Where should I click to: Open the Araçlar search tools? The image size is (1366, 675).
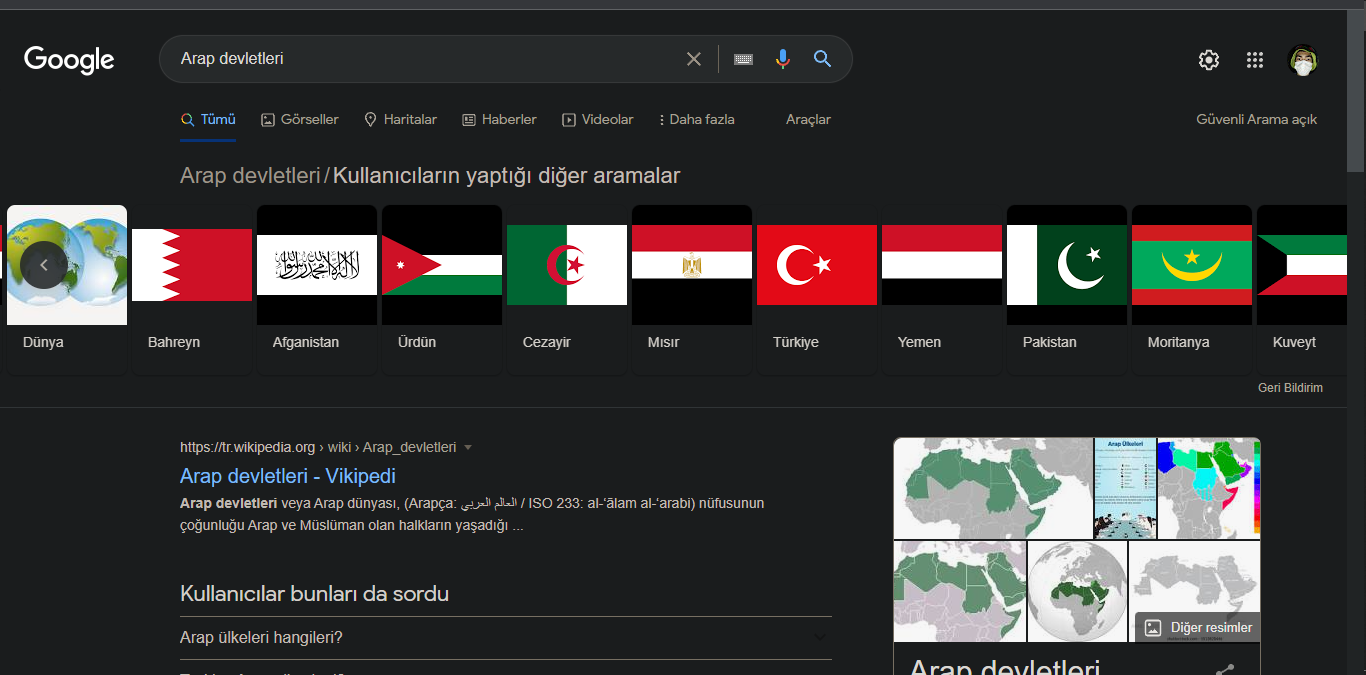click(x=808, y=119)
